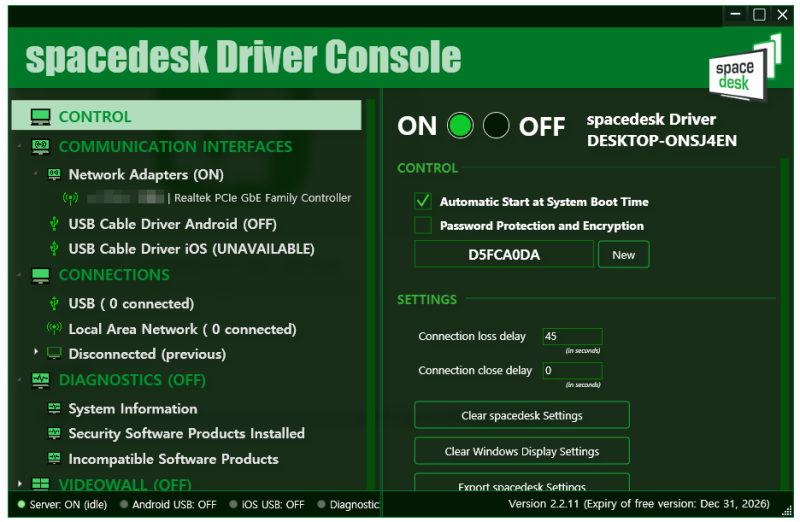Select USB ( 0 connected) row
Screen dimensions: 800x522
[131, 304]
